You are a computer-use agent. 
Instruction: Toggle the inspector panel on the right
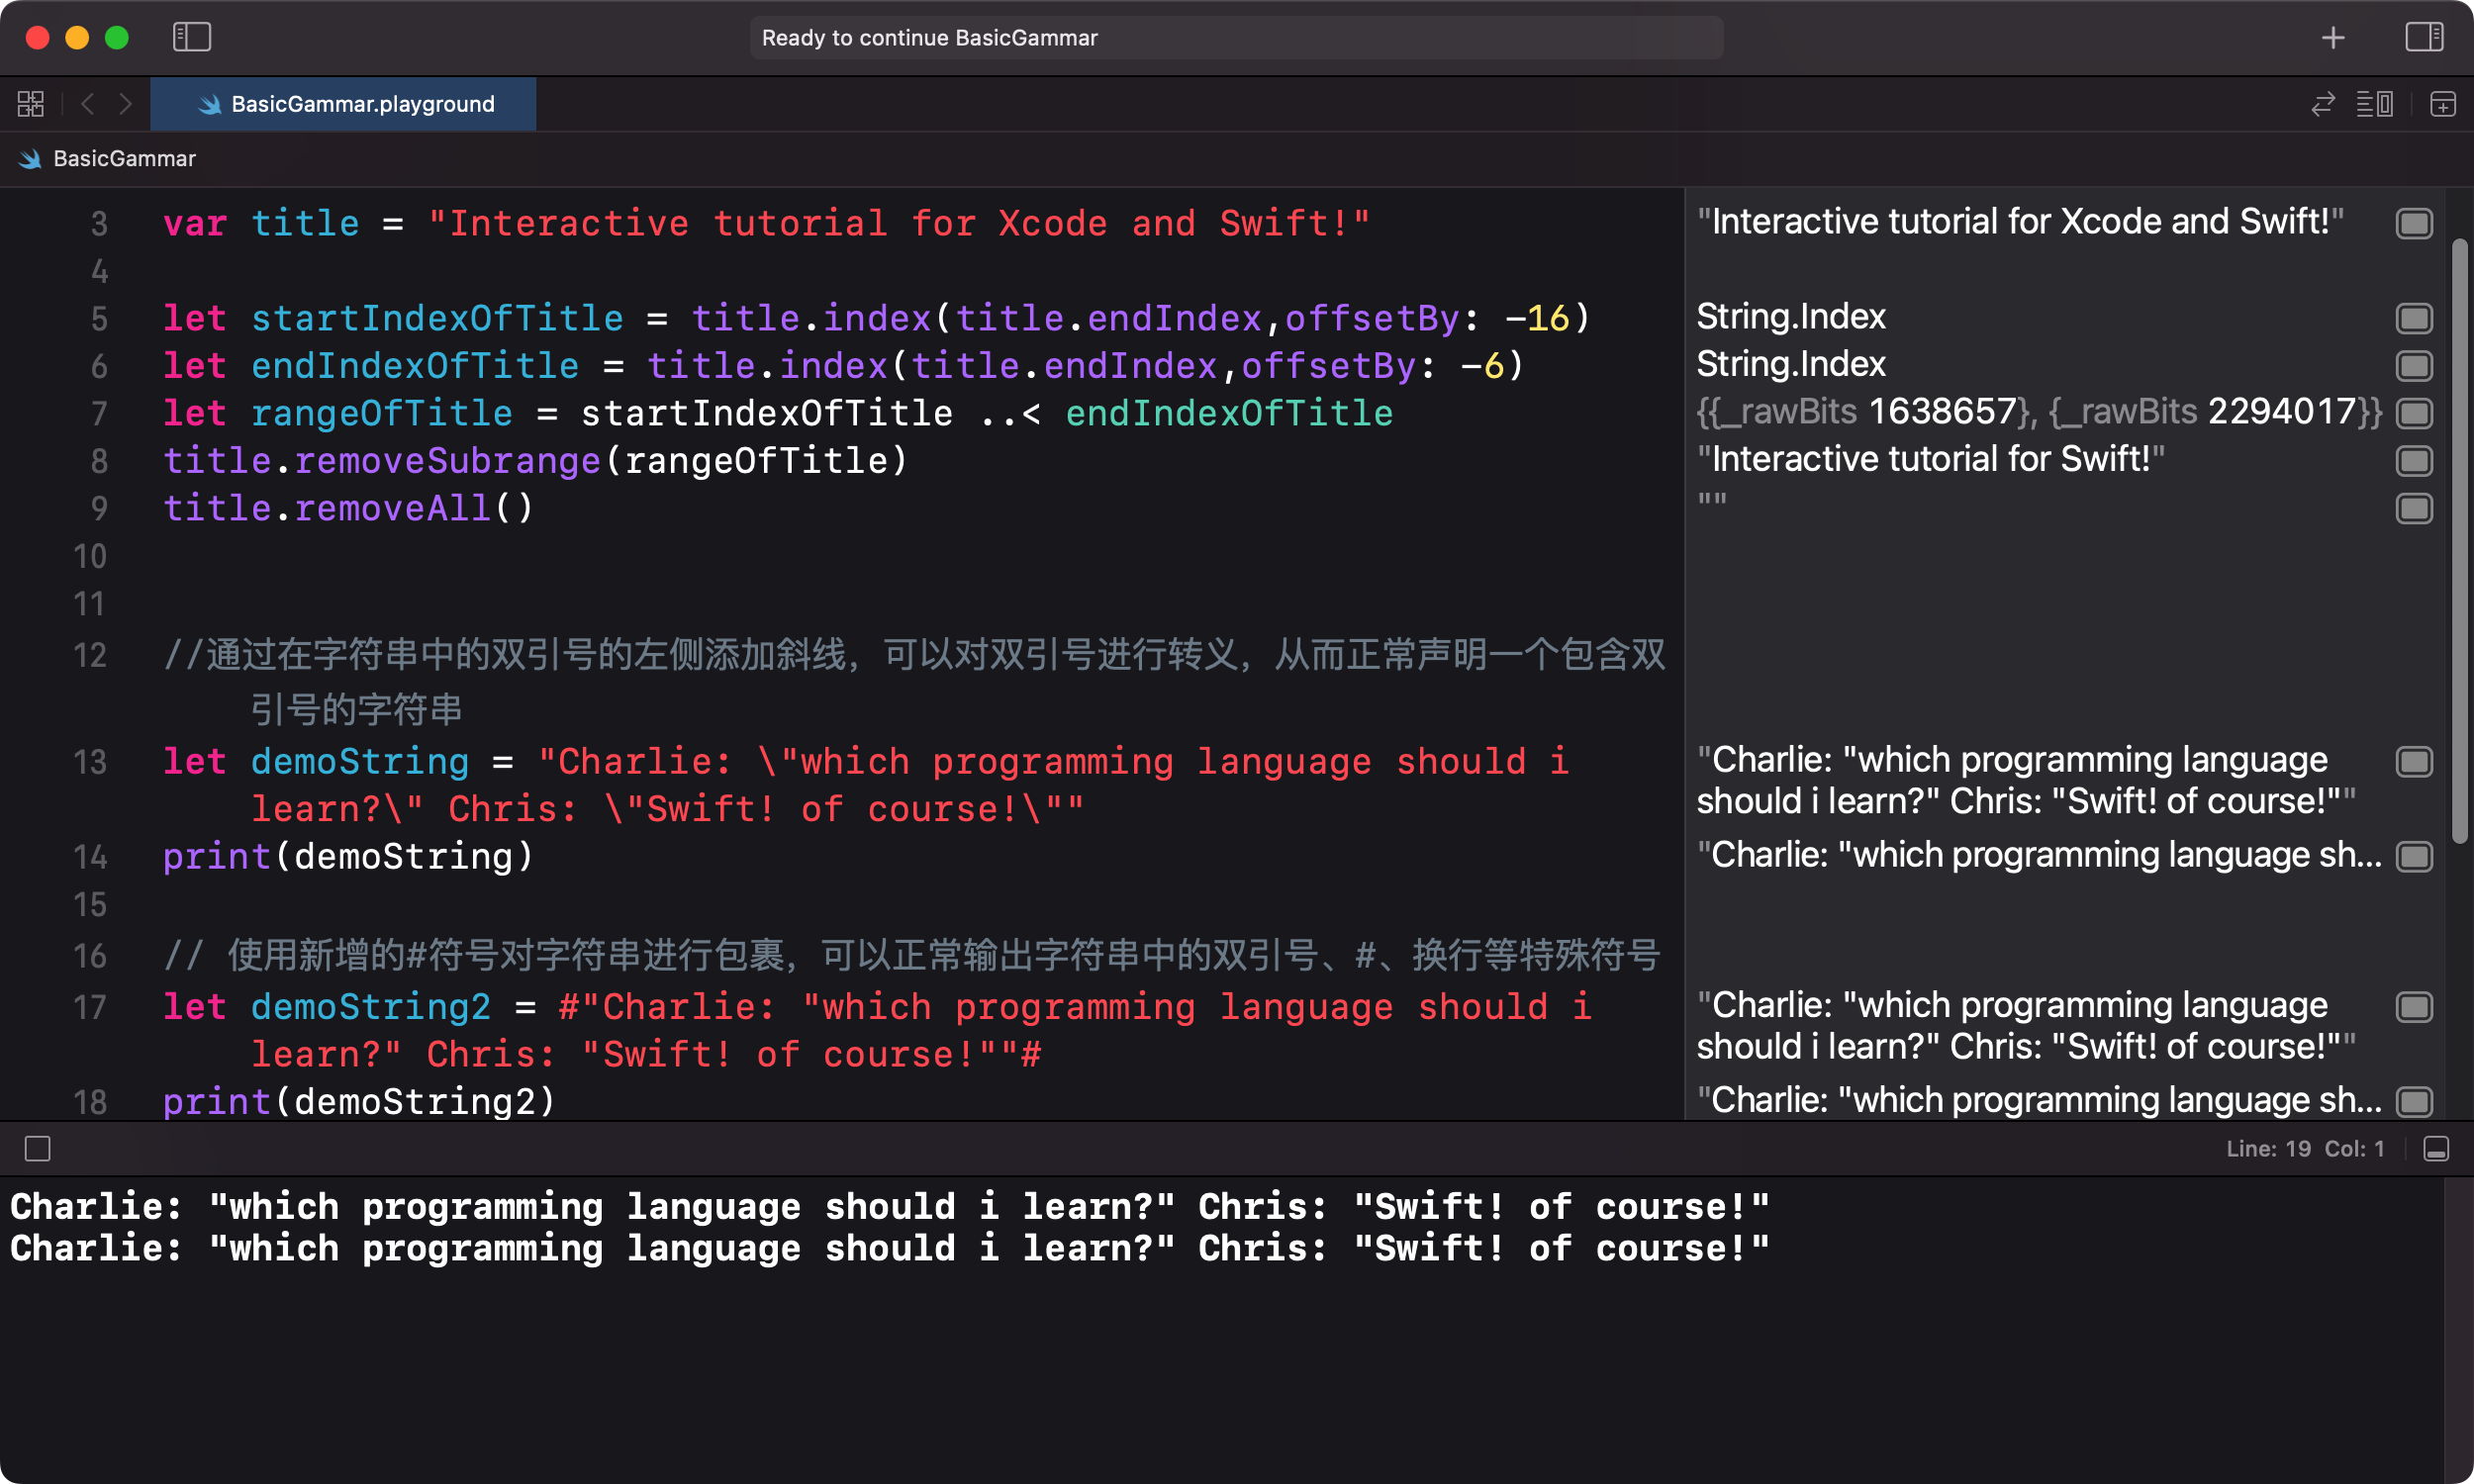(x=2424, y=37)
